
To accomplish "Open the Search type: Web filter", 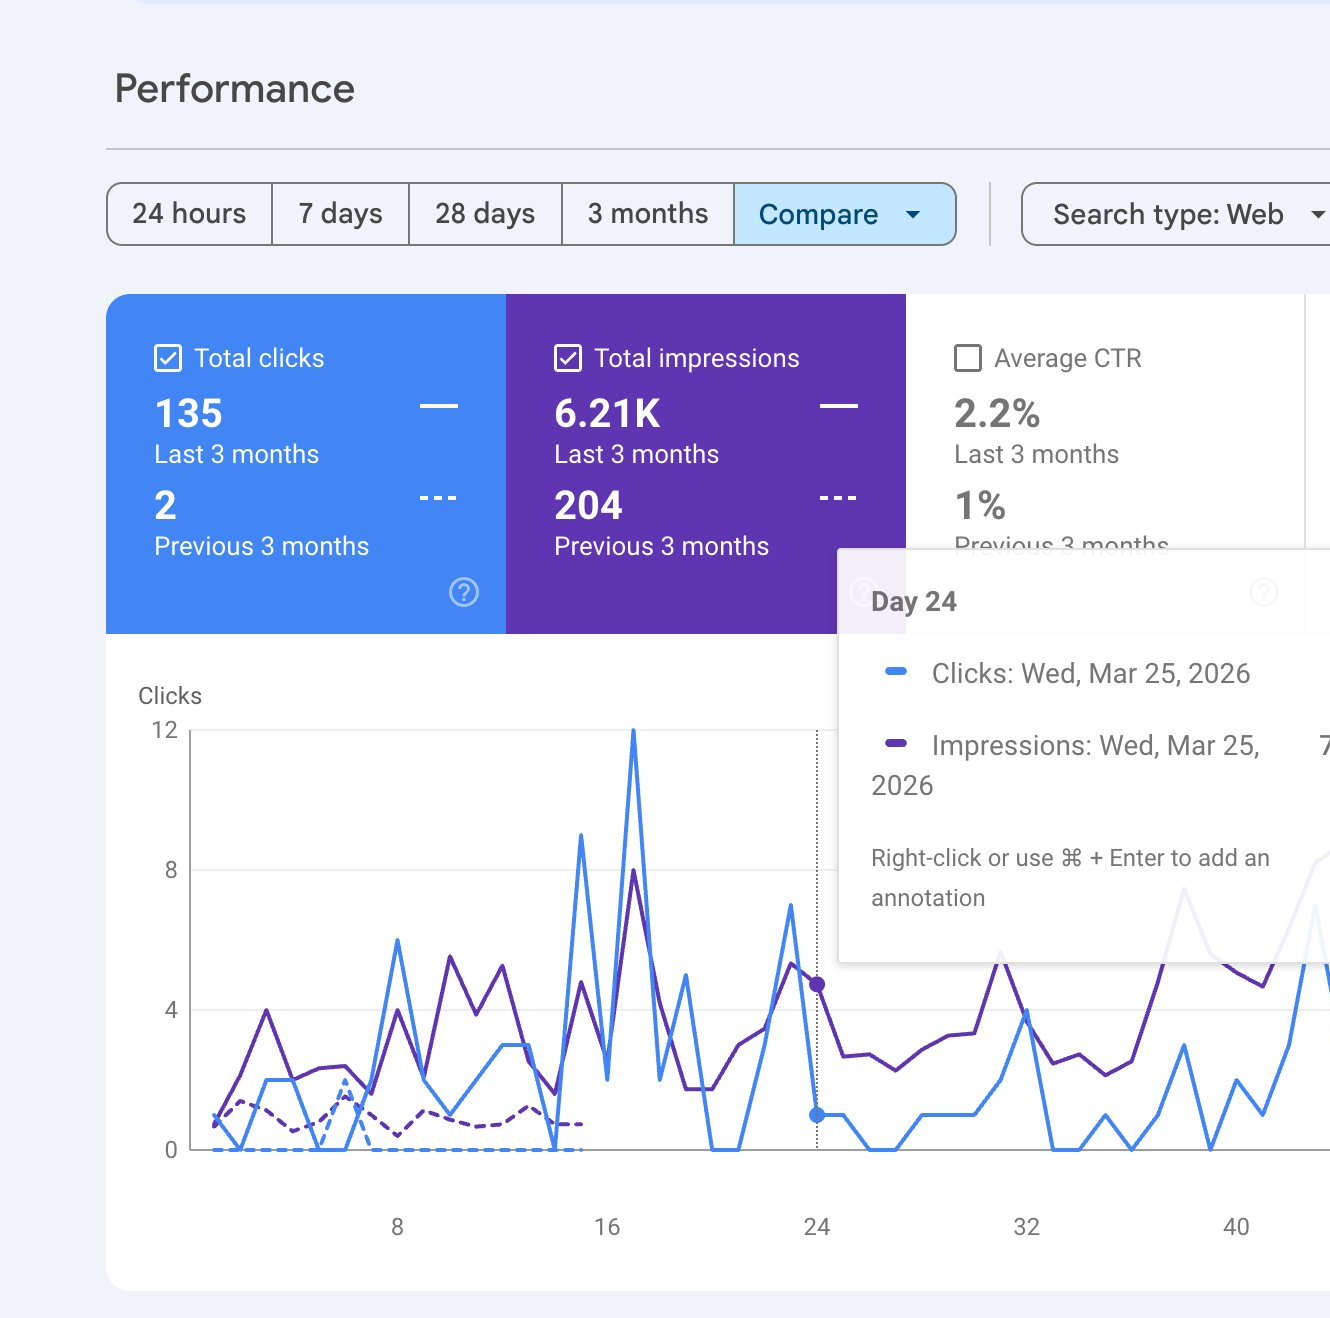I will (x=1178, y=214).
